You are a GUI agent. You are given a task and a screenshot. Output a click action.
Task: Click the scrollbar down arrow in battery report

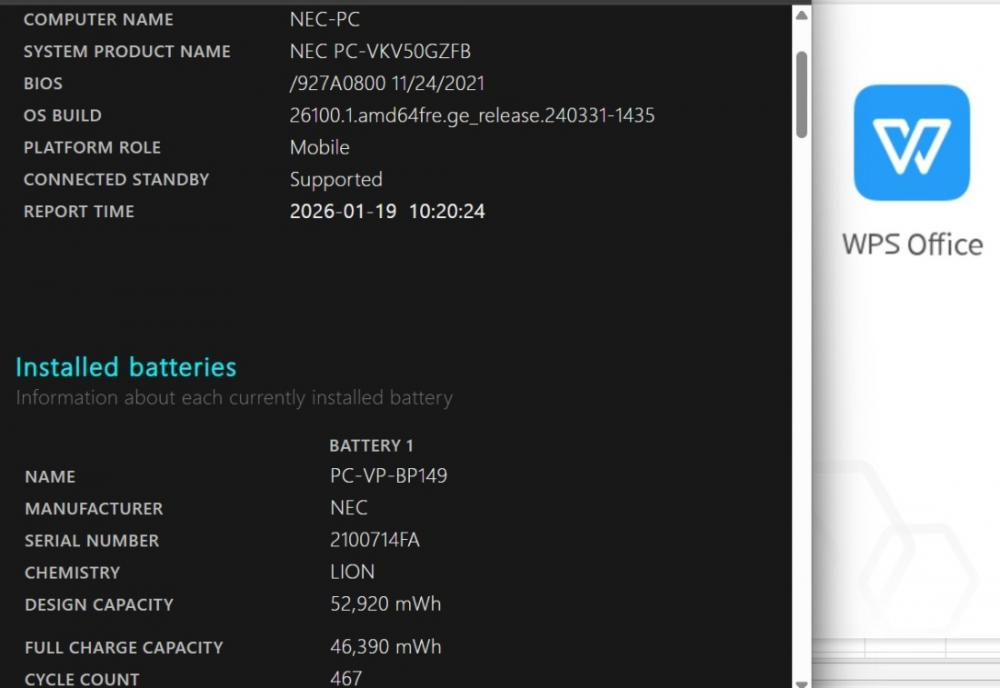pyautogui.click(x=802, y=683)
